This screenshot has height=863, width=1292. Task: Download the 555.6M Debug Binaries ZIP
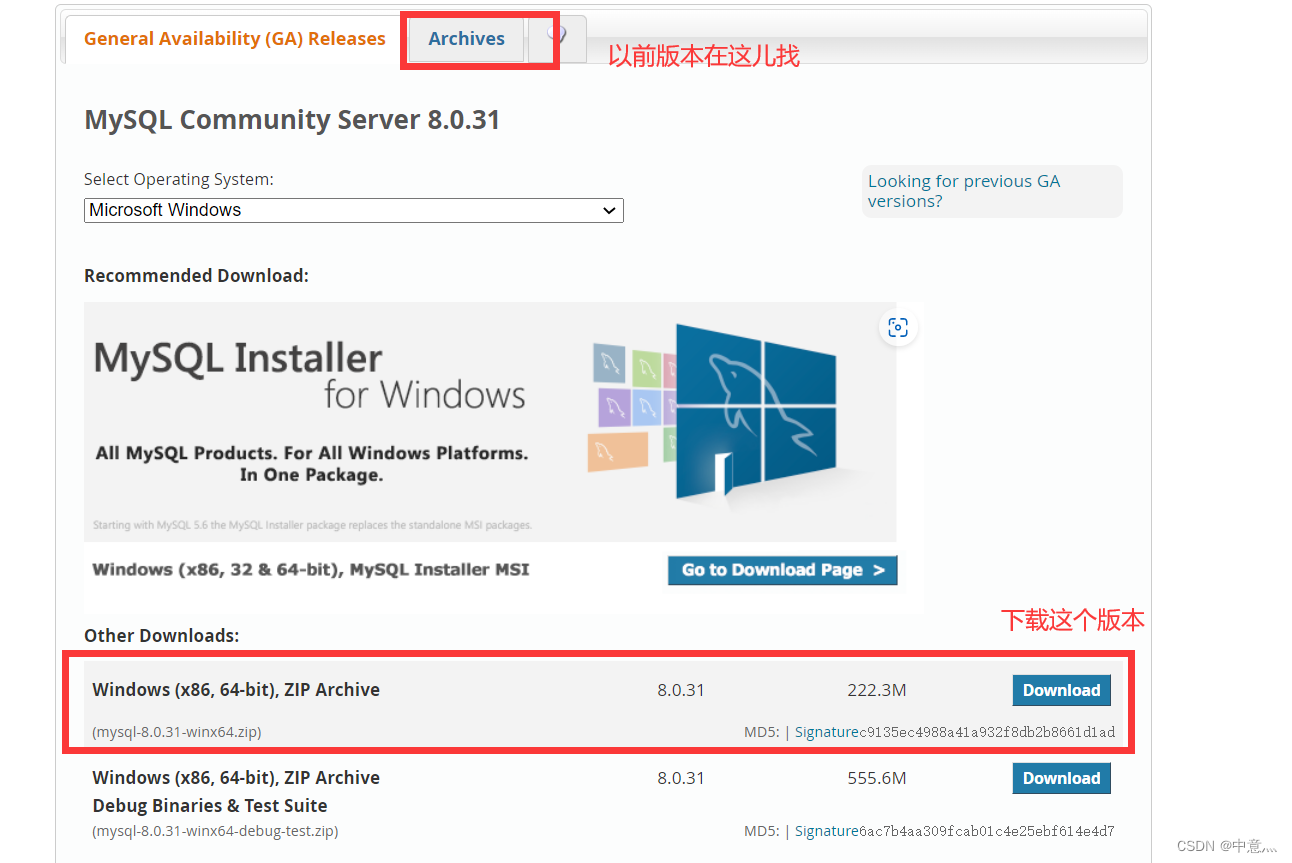[1061, 778]
